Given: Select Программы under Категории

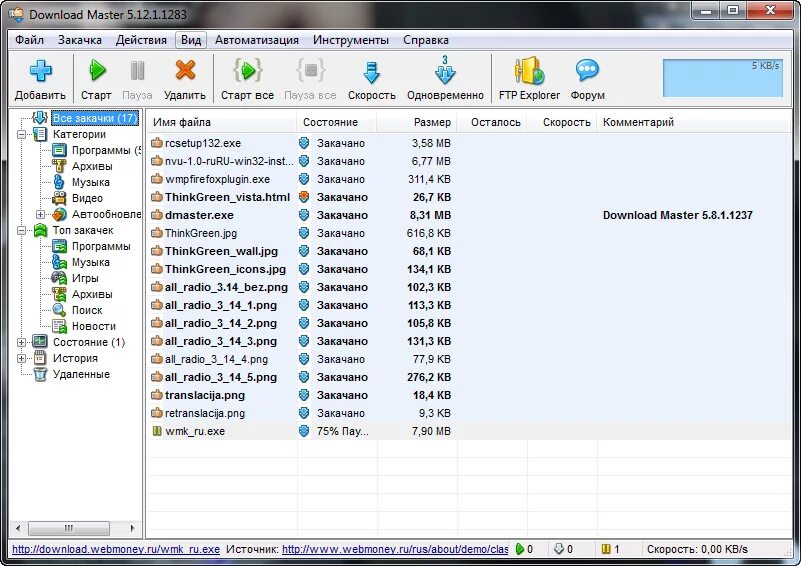Looking at the screenshot, I should tap(97, 150).
